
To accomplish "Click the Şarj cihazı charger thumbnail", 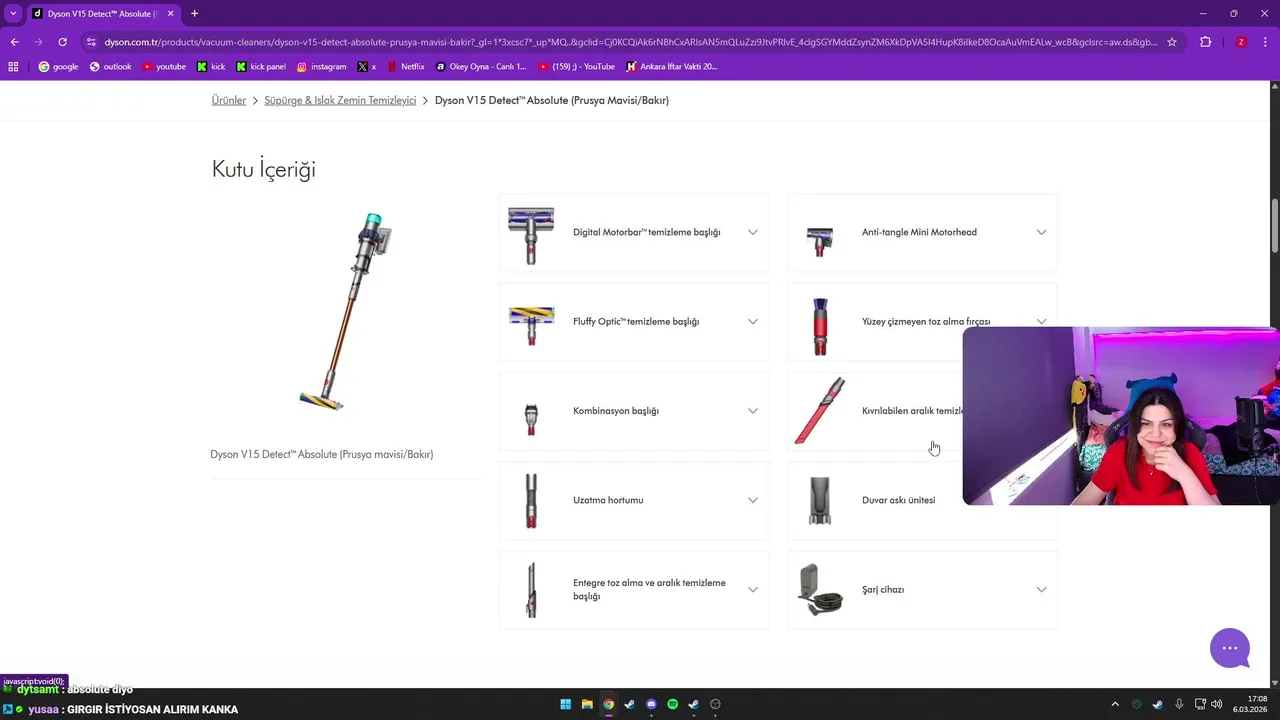I will [820, 589].
